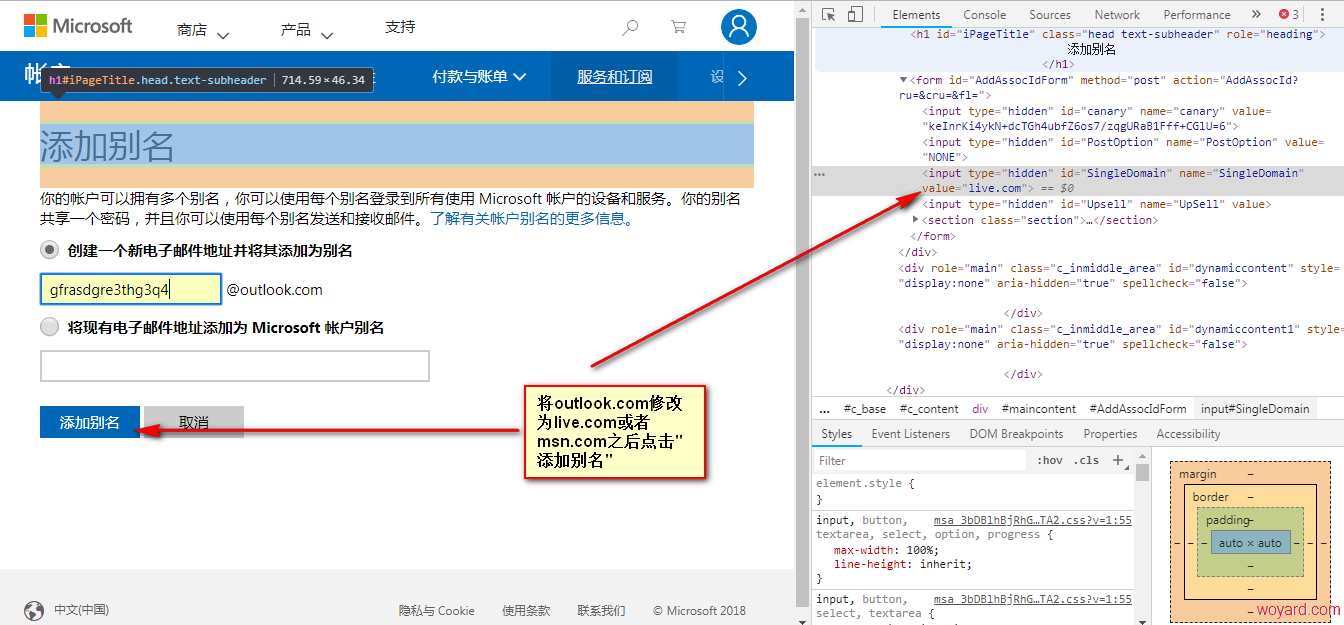Open the 联系我们 footer link

pos(601,610)
